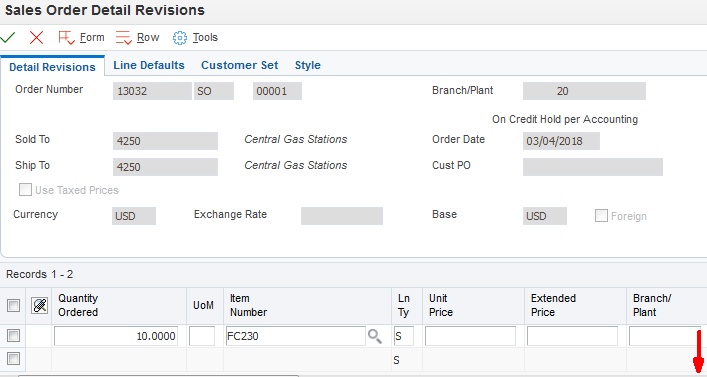Click the Ship To field 4250

point(165,167)
